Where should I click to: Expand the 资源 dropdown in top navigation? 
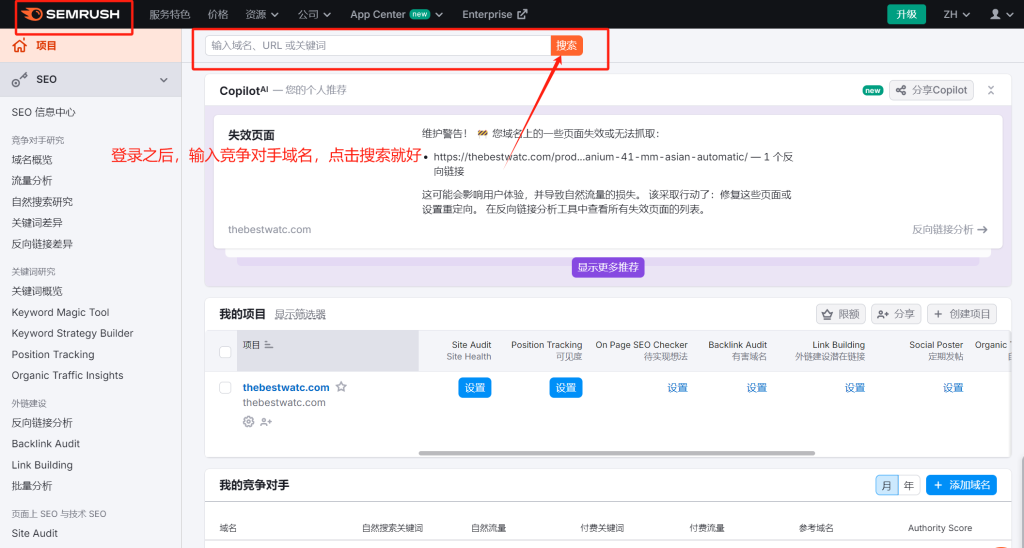(x=264, y=15)
